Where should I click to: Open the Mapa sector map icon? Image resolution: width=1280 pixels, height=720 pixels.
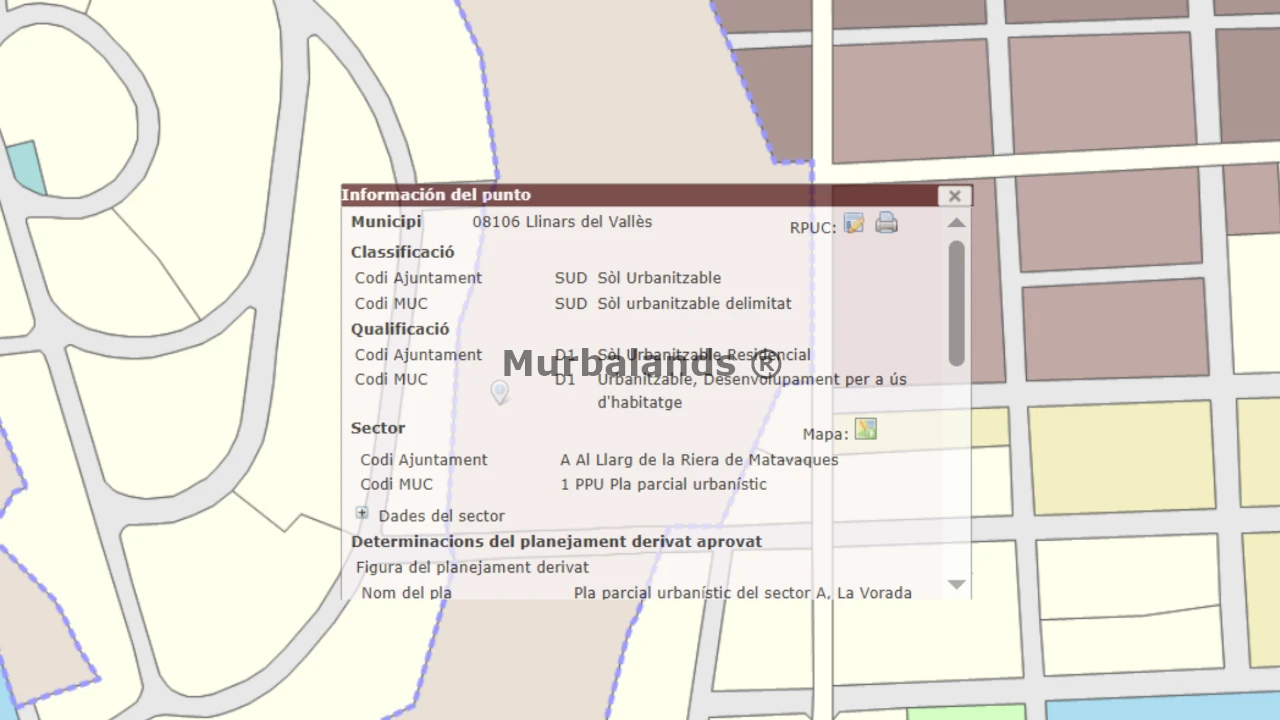(865, 430)
